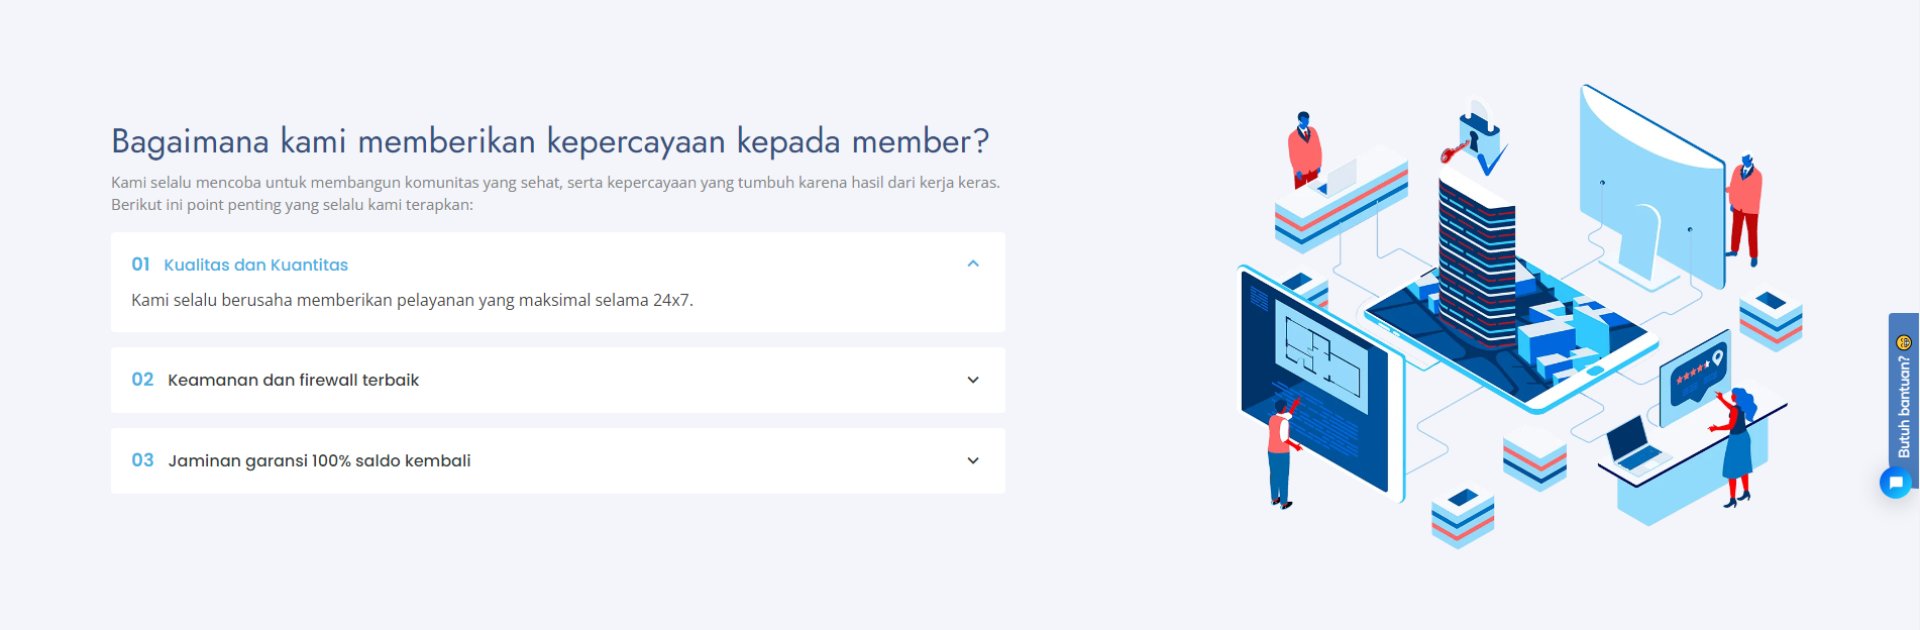This screenshot has width=1920, height=630.
Task: Expand Keamanan dan firewall terbaik chevron
Action: (973, 380)
